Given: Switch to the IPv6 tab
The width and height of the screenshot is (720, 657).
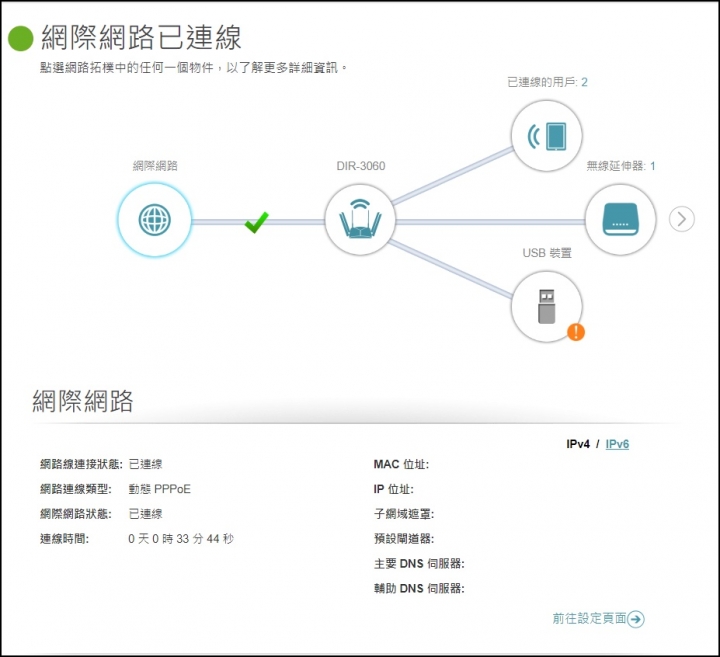Looking at the screenshot, I should [x=617, y=444].
